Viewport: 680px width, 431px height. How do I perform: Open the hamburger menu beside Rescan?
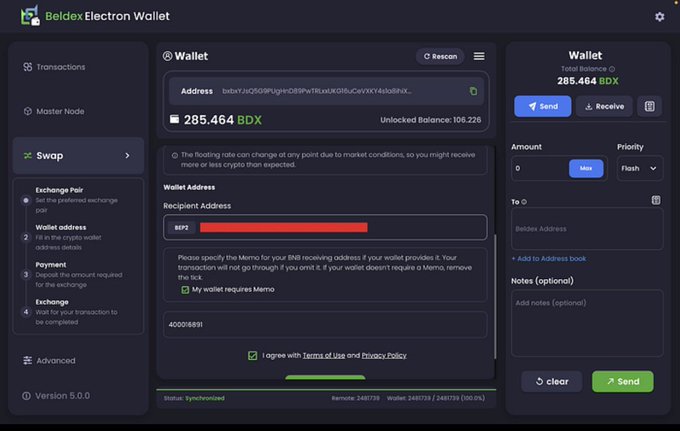(x=479, y=56)
